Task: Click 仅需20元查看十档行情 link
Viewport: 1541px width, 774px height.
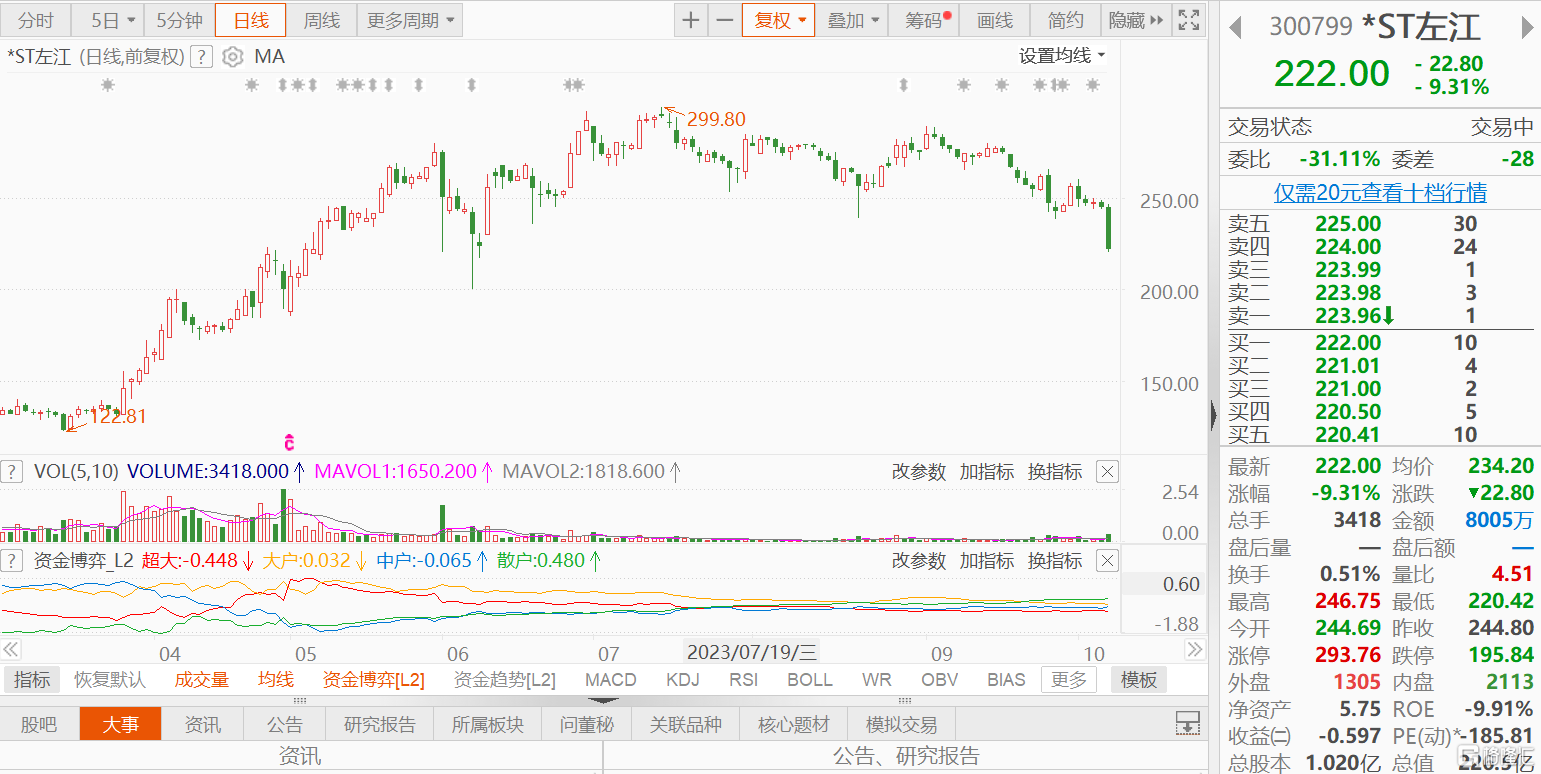Action: pyautogui.click(x=1380, y=192)
